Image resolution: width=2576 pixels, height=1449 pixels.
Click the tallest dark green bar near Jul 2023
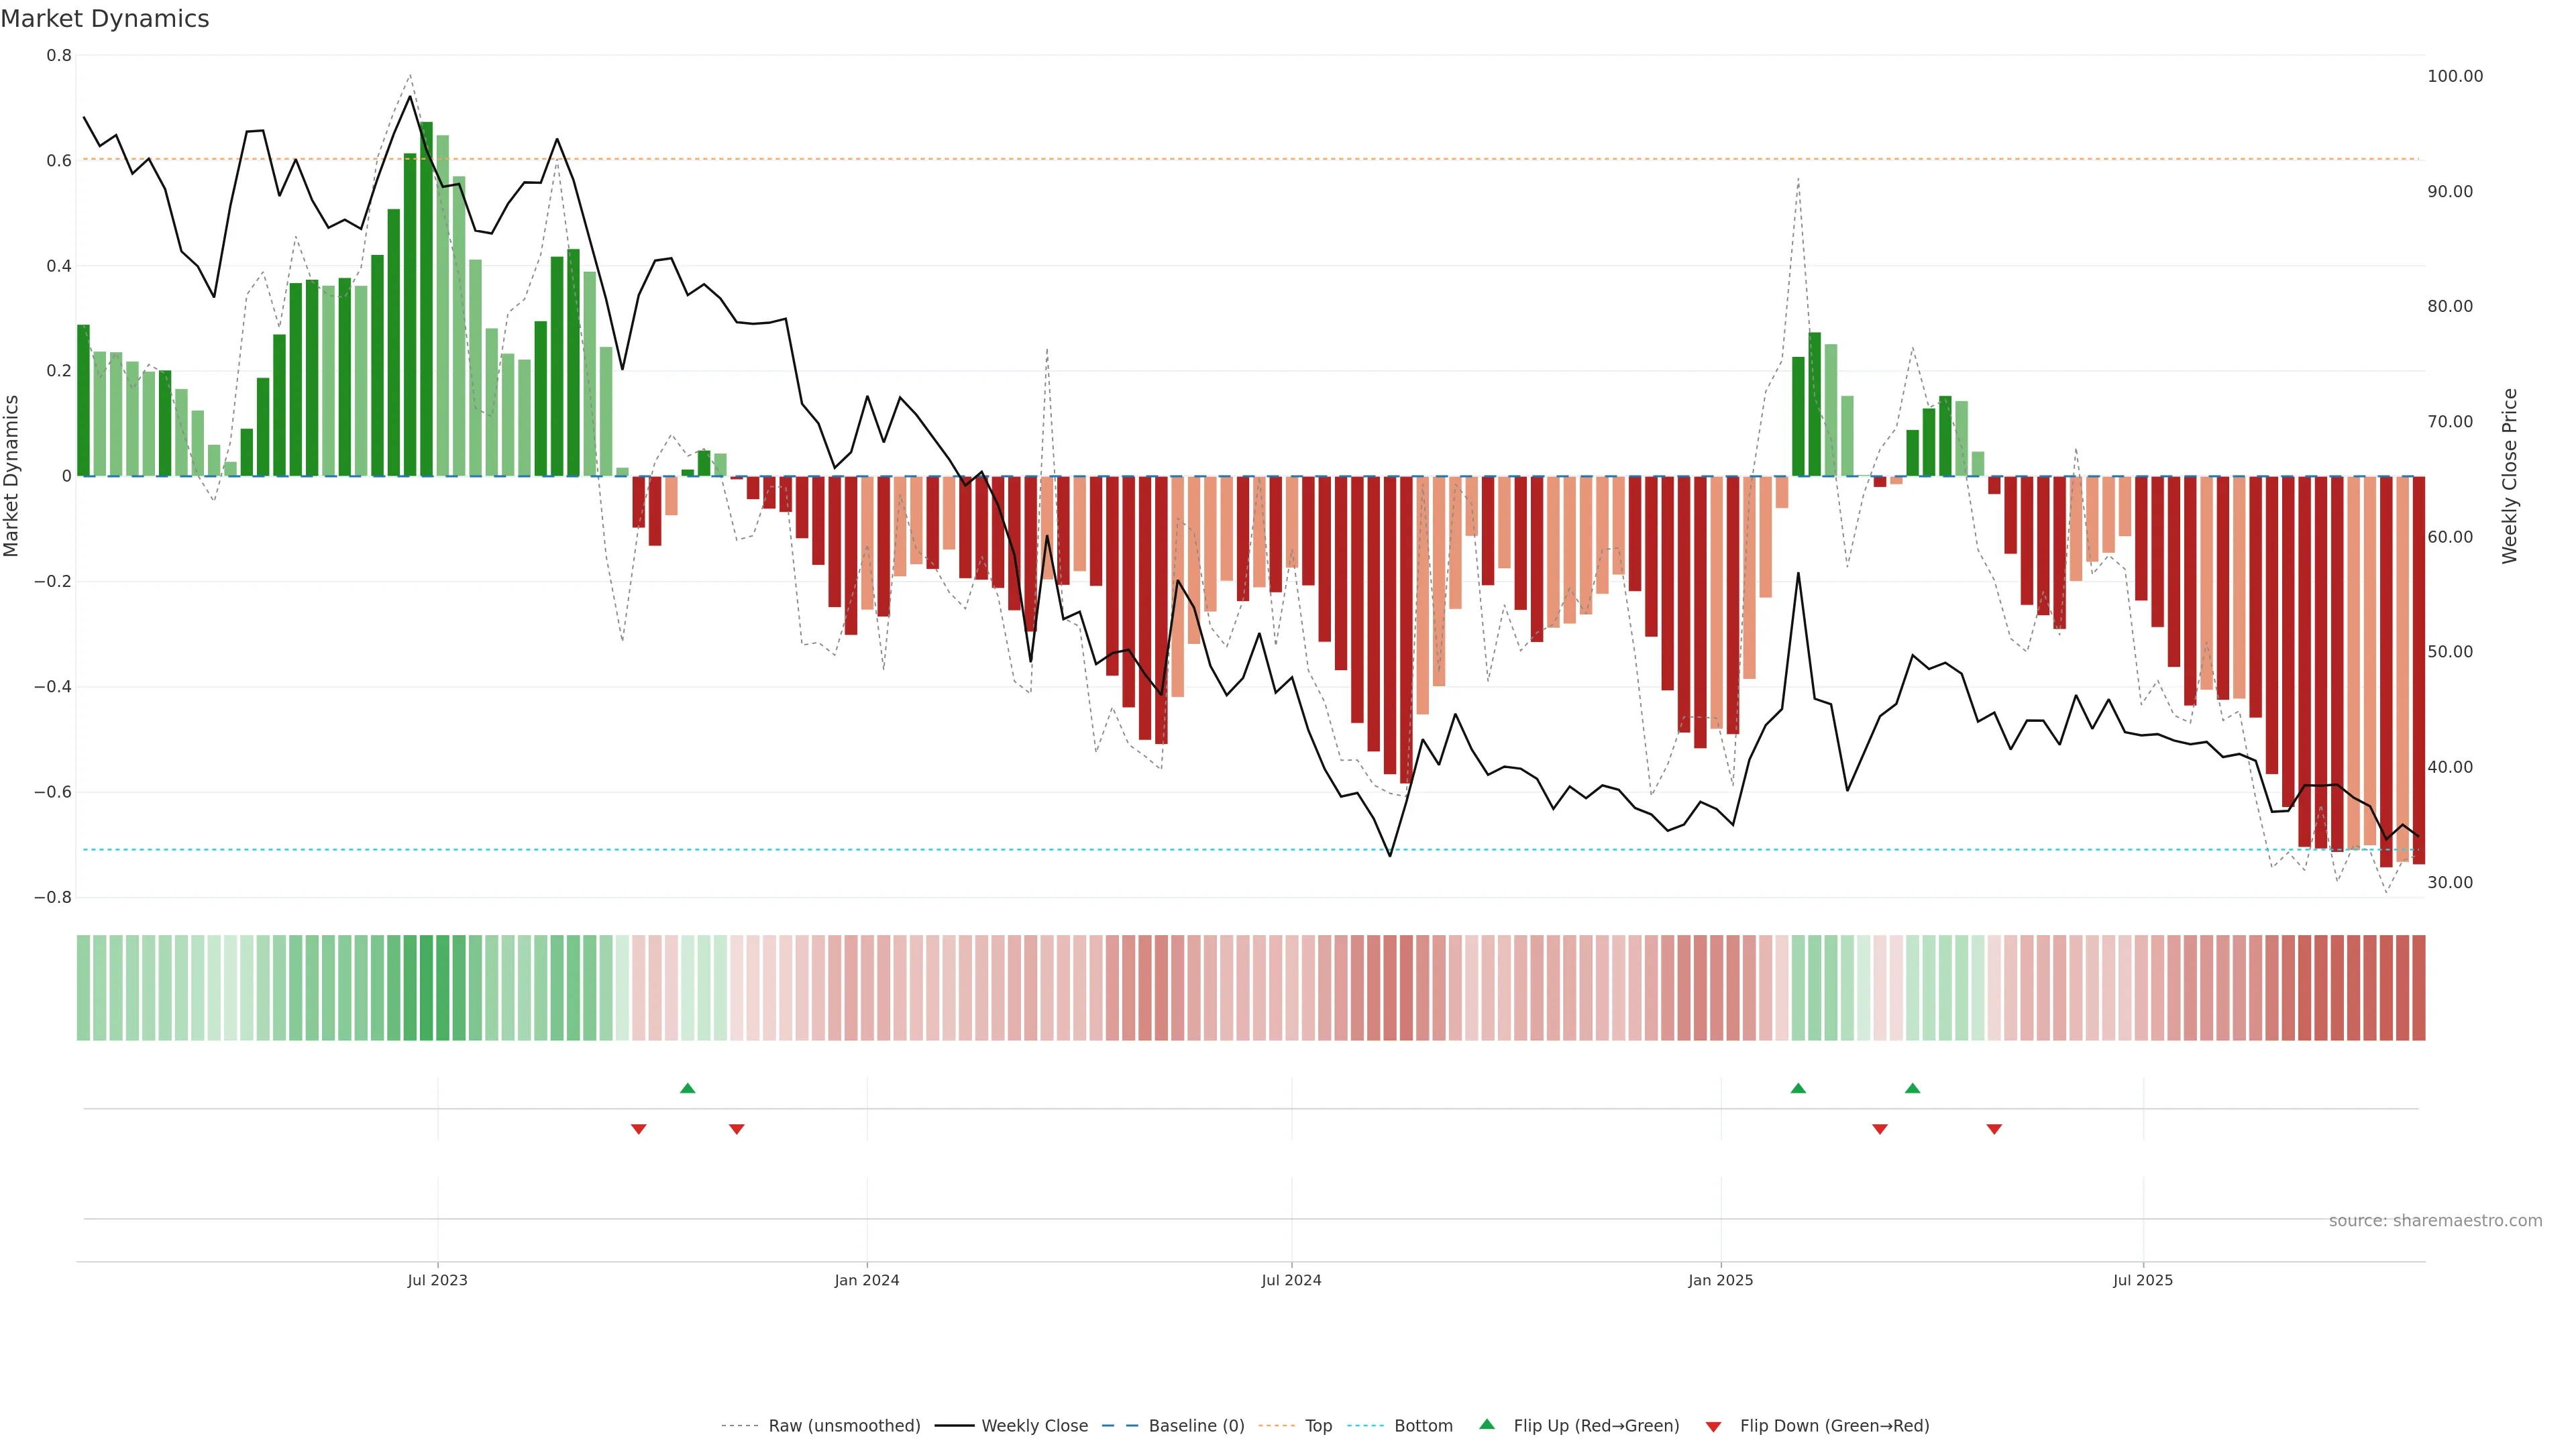426,300
